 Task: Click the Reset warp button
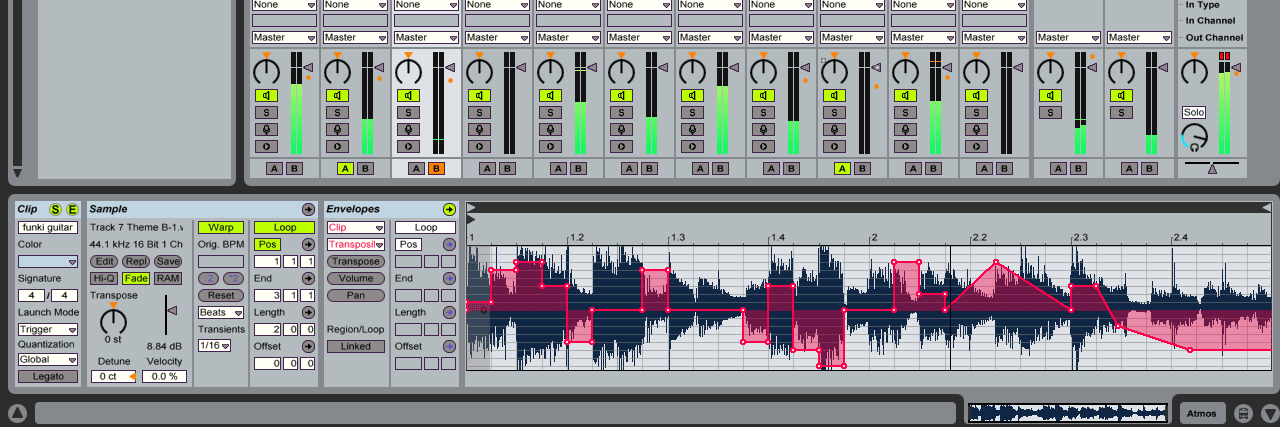220,295
